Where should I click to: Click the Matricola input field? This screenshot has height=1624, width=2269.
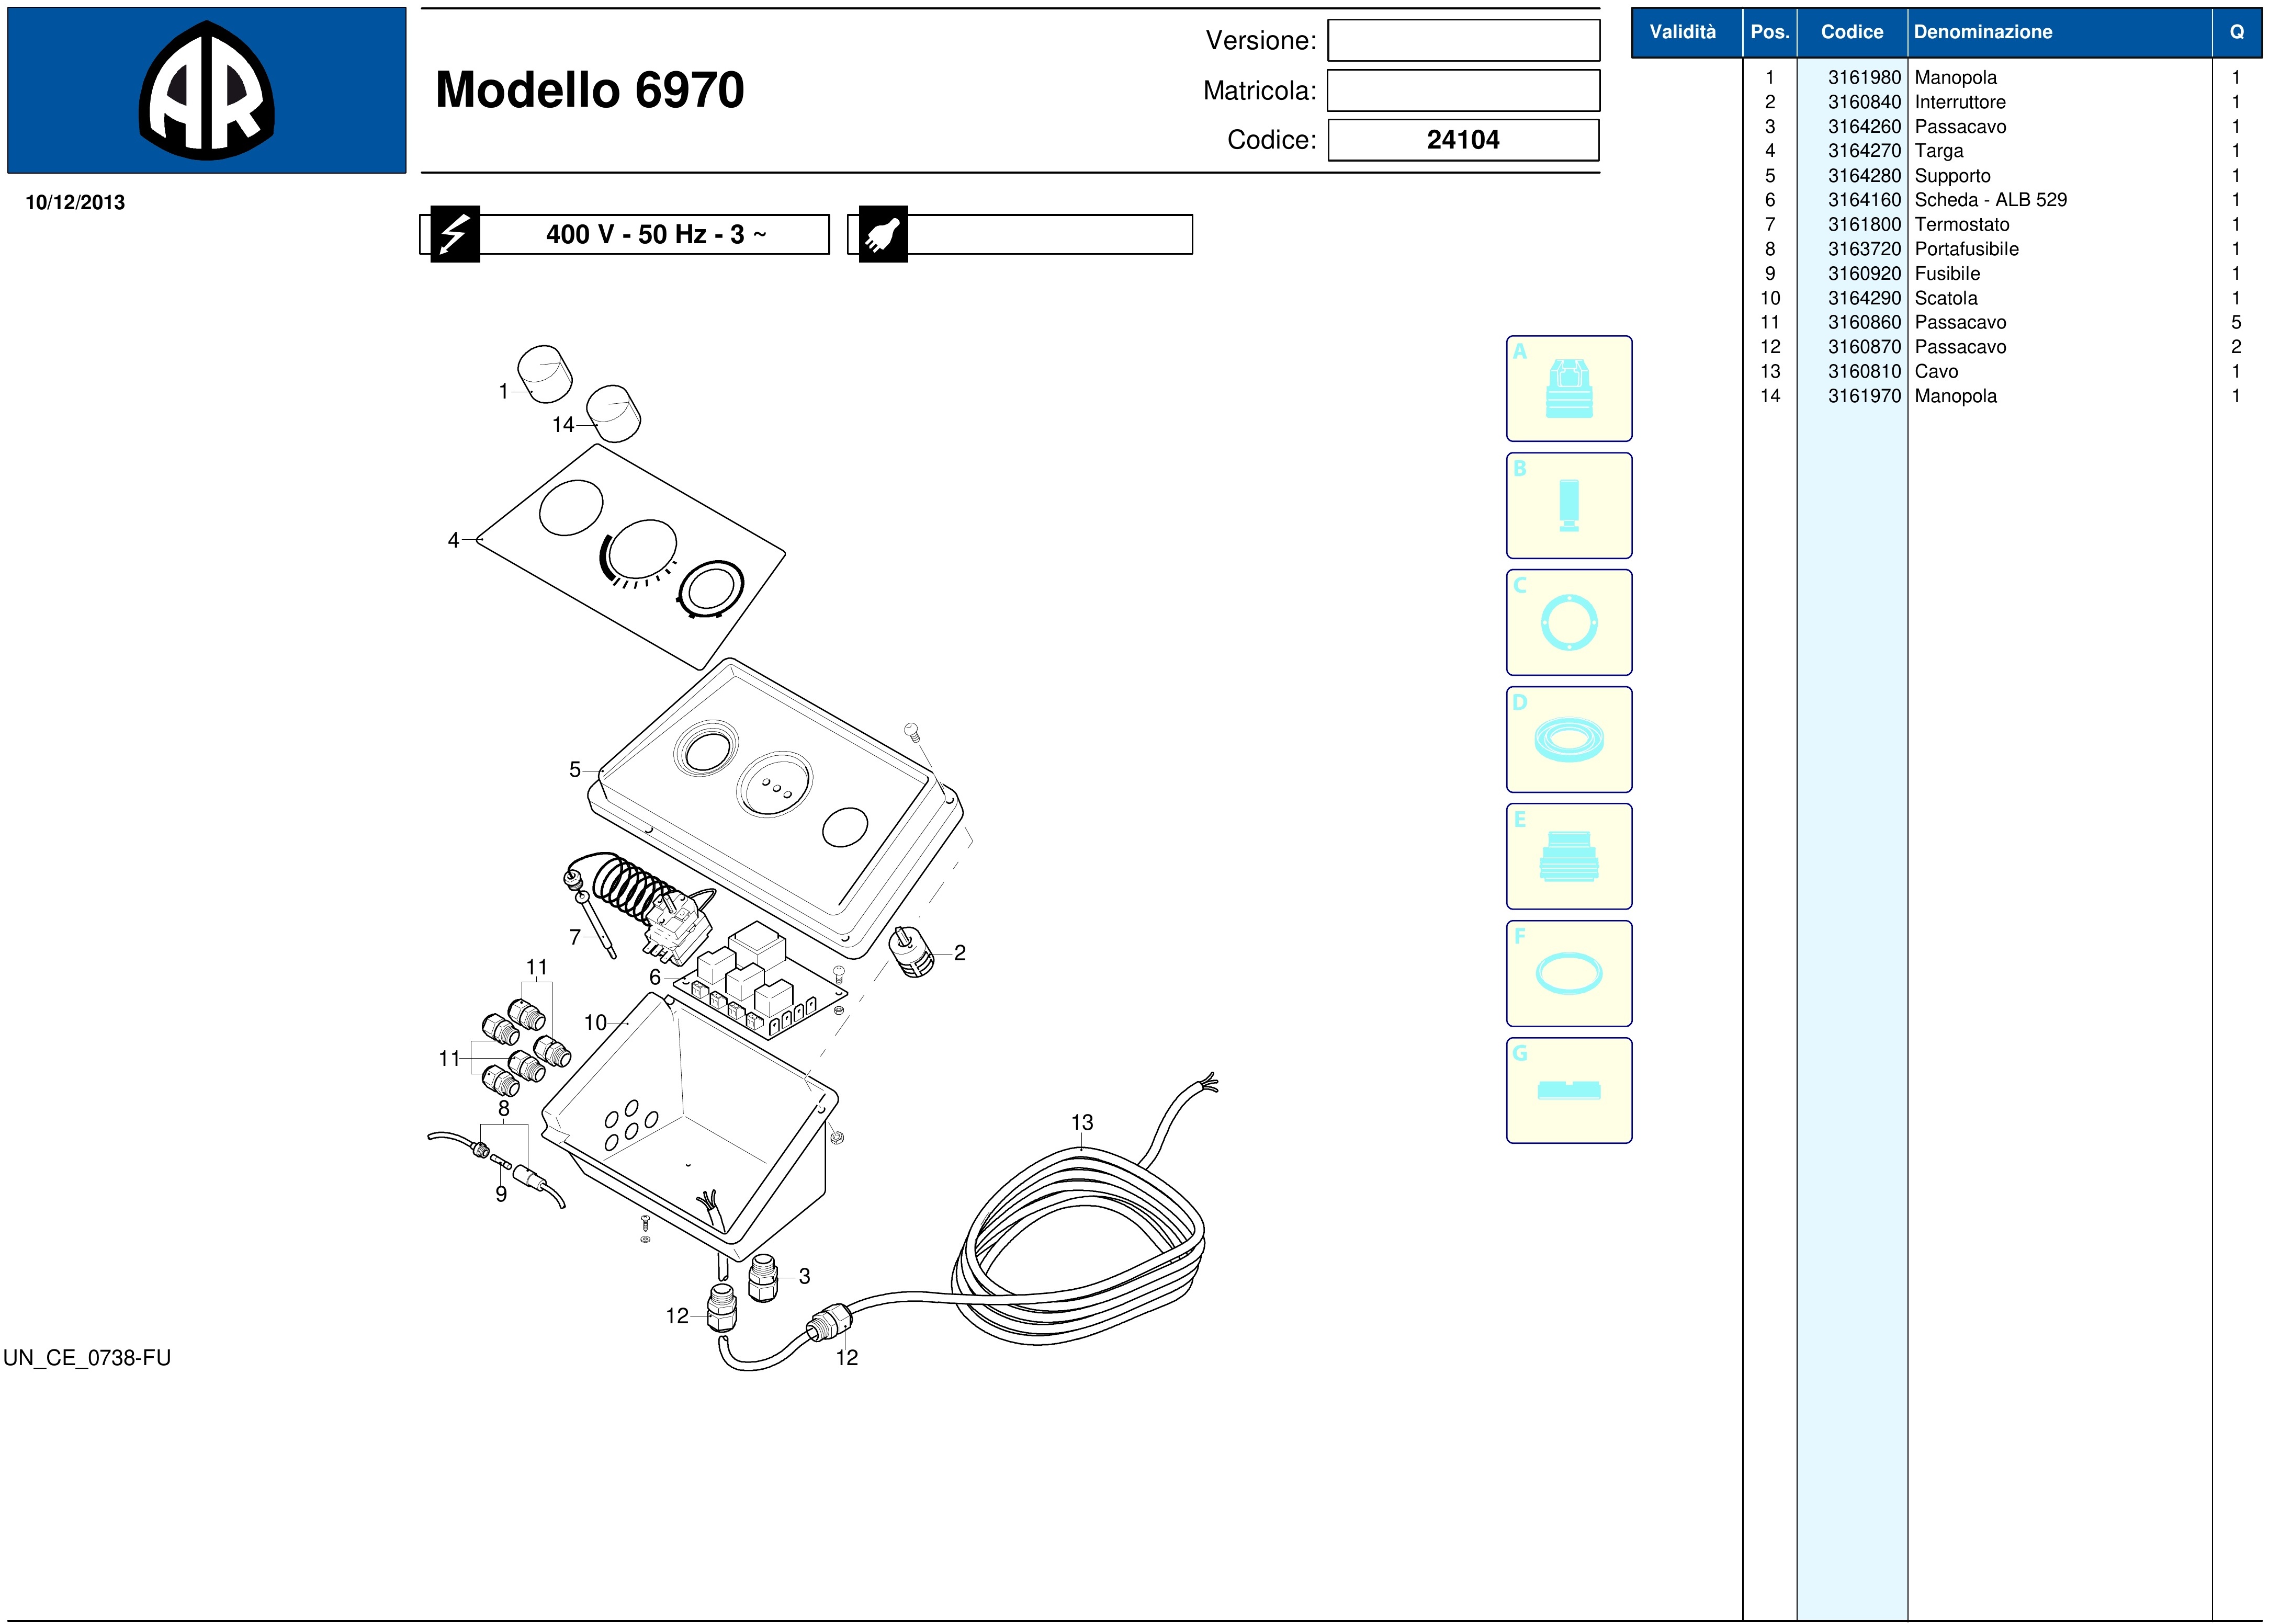coord(1462,91)
